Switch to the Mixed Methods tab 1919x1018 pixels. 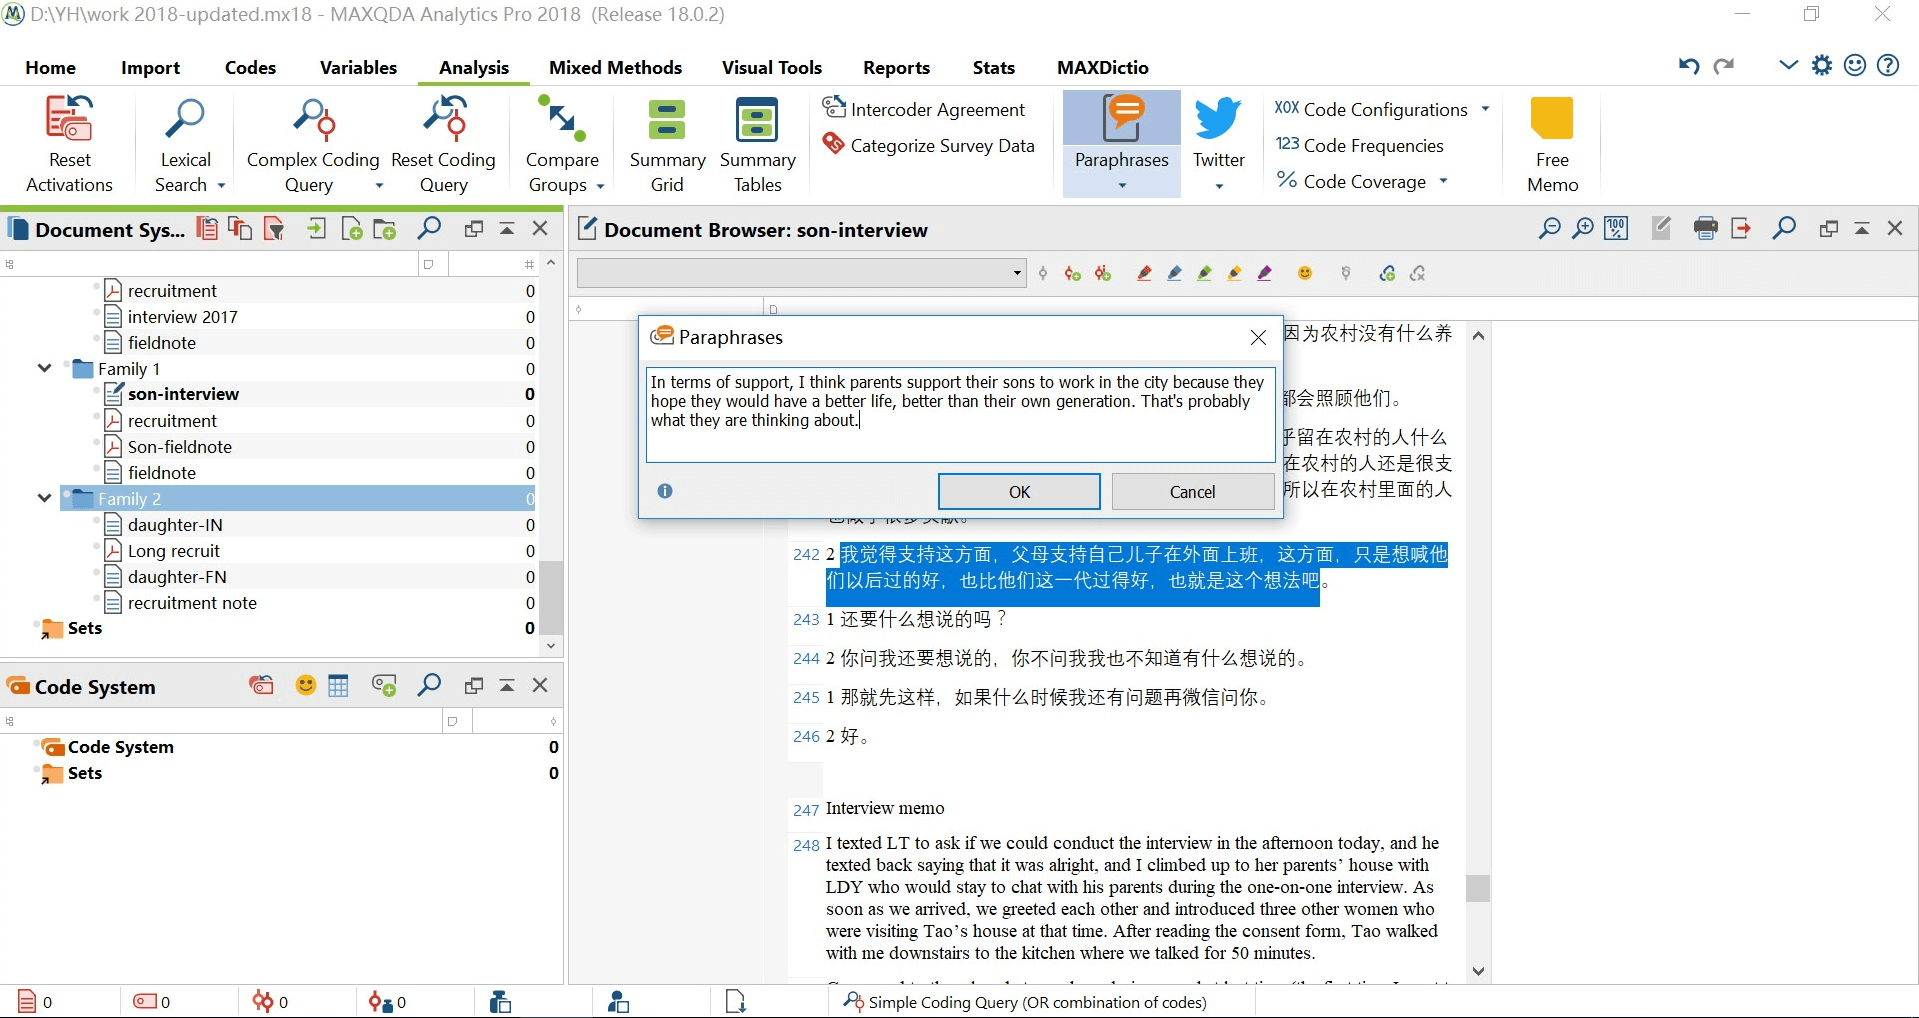615,67
